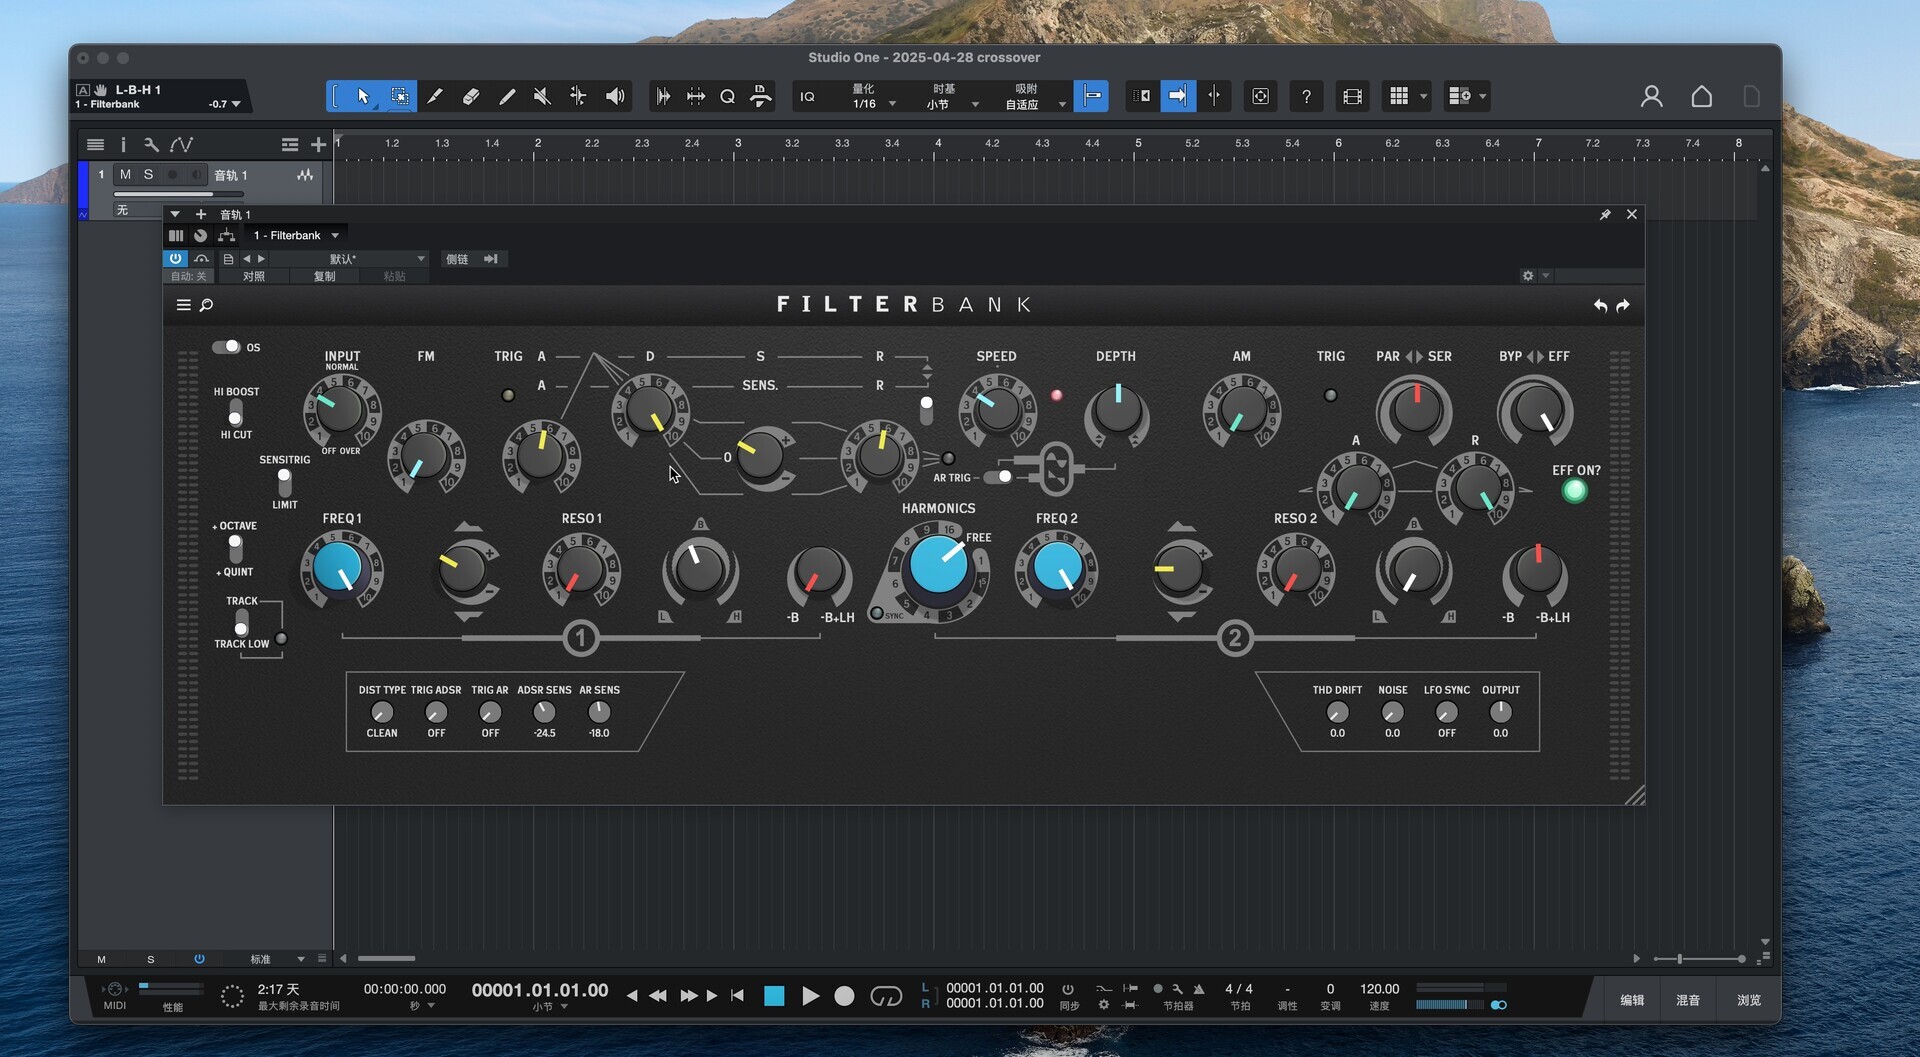Image resolution: width=1920 pixels, height=1057 pixels.
Task: Click the Q quantize icon
Action: click(727, 96)
